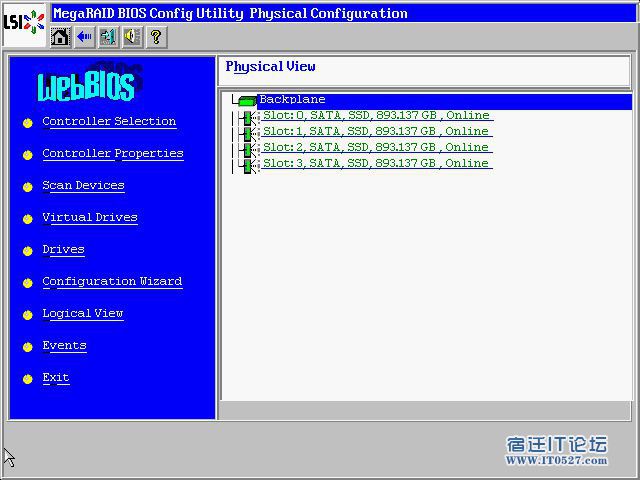Go to Virtual Drives
The width and height of the screenshot is (640, 480).
pos(90,218)
